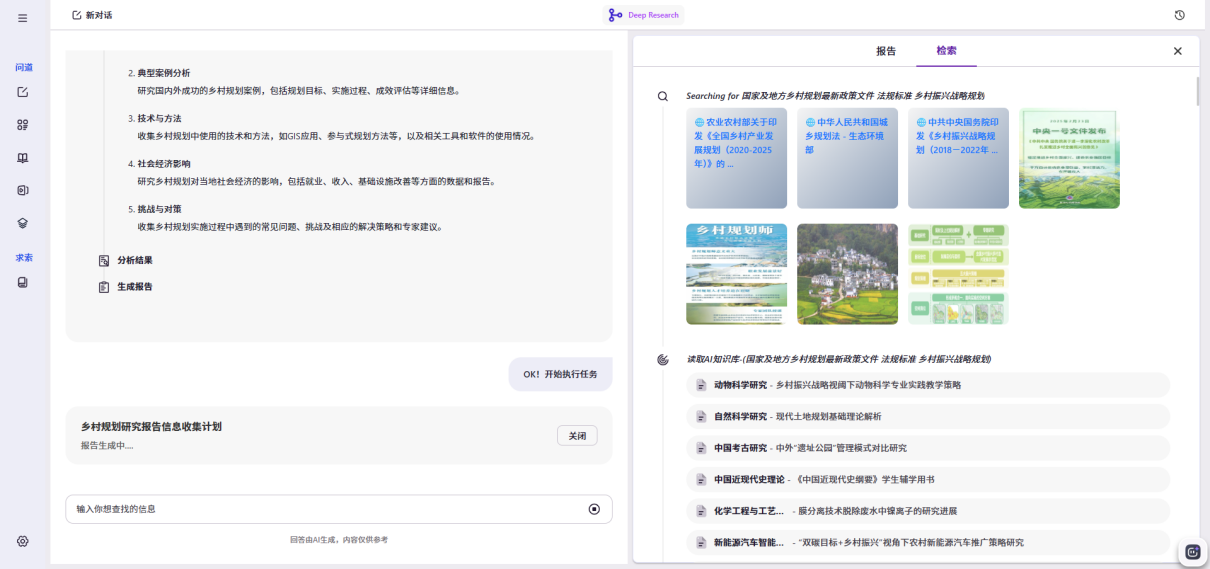Image resolution: width=1210 pixels, height=569 pixels.
Task: Click the 关闭 button on the plan card
Action: tap(577, 436)
